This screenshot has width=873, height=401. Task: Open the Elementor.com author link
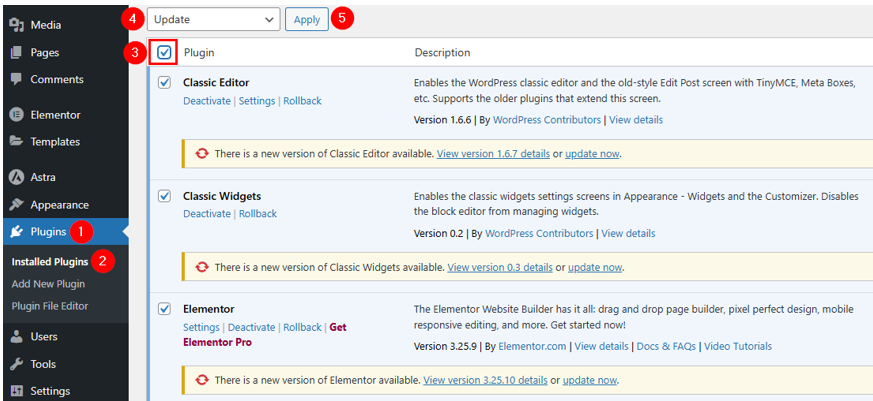tap(532, 346)
